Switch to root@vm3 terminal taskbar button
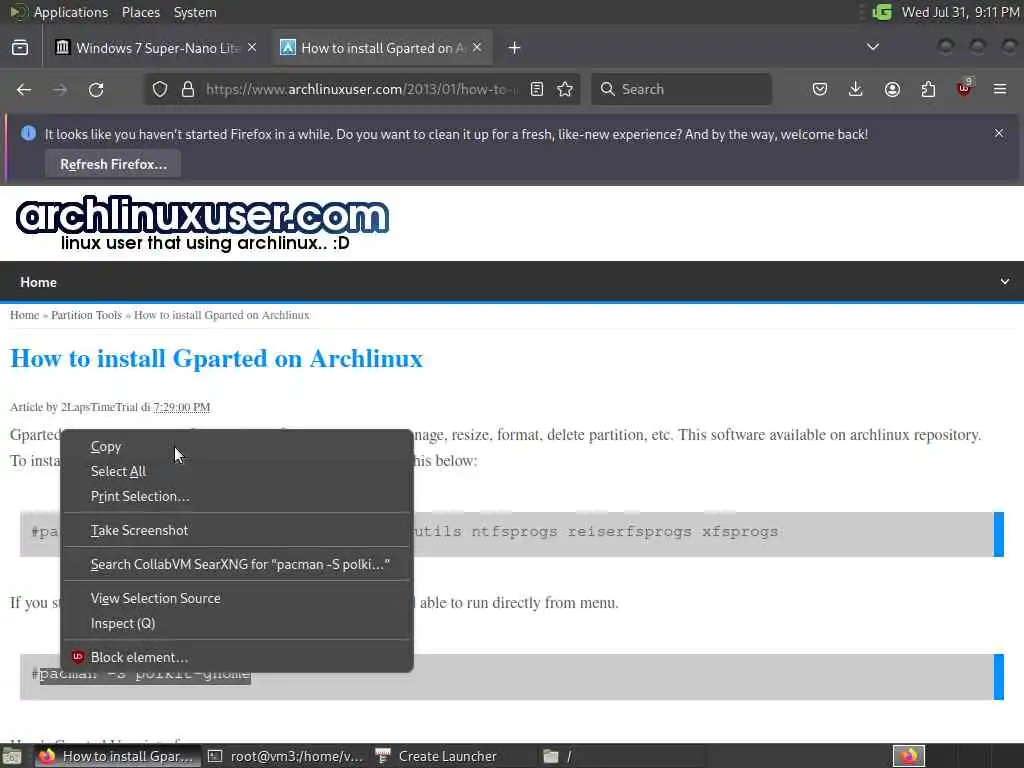Image resolution: width=1024 pixels, height=768 pixels. 286,756
